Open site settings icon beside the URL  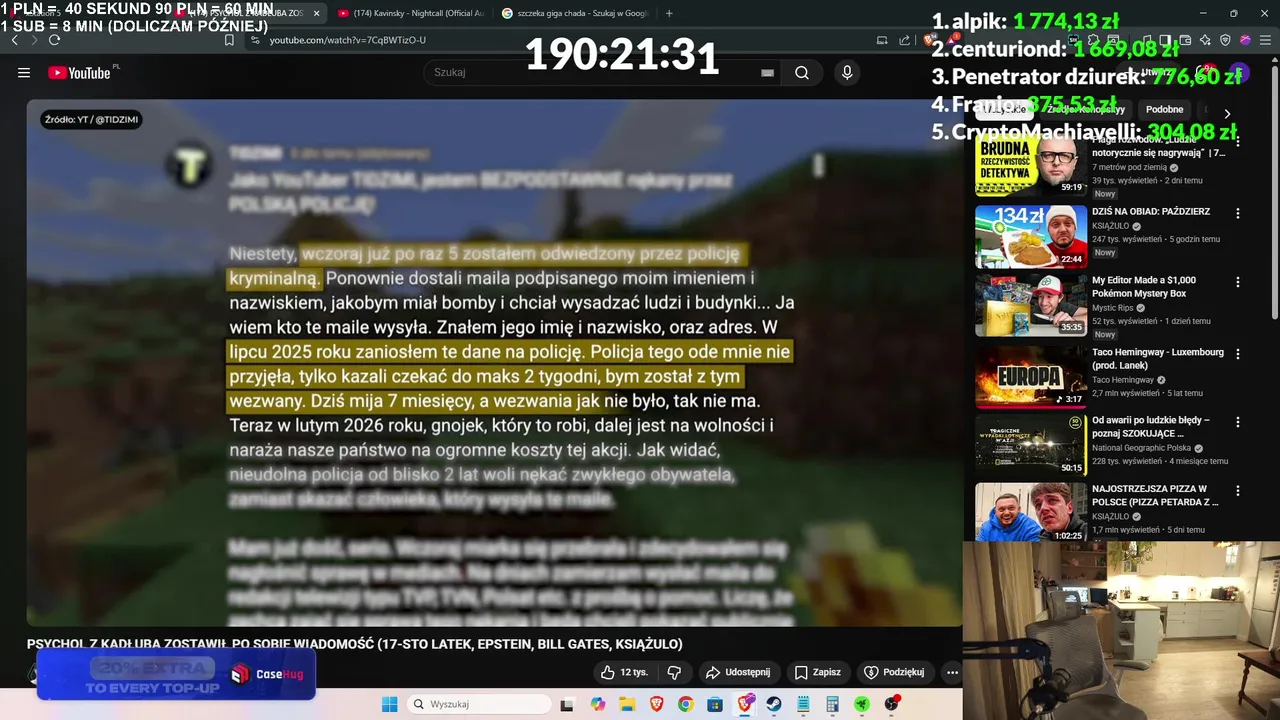tap(255, 40)
